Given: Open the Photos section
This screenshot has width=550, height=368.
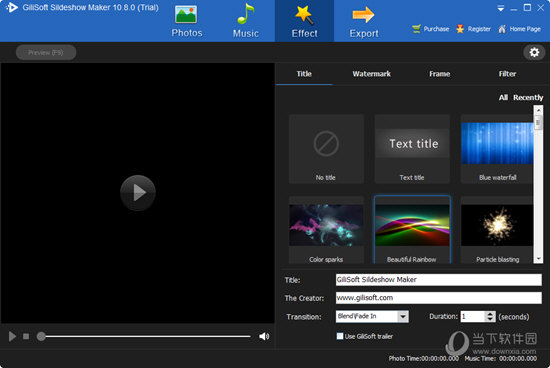Looking at the screenshot, I should coord(187,21).
